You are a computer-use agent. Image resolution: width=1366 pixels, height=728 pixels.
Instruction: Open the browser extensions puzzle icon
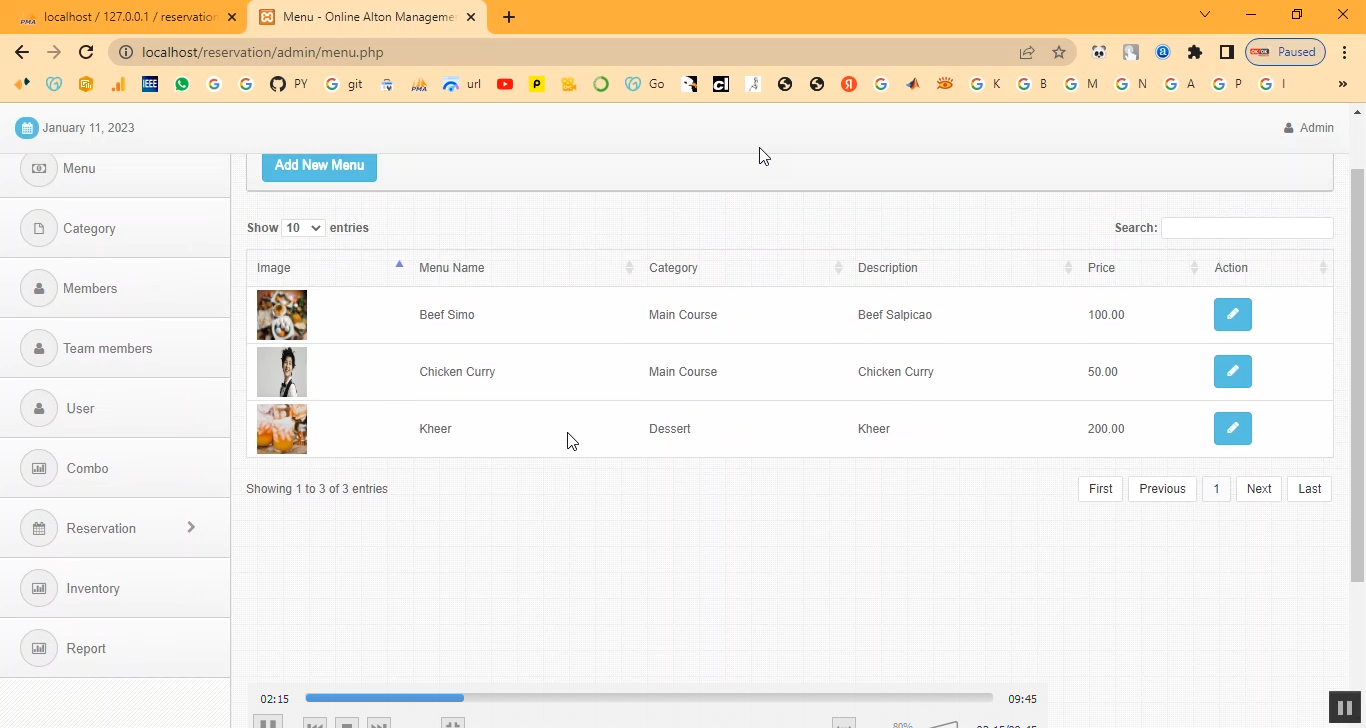(x=1194, y=52)
